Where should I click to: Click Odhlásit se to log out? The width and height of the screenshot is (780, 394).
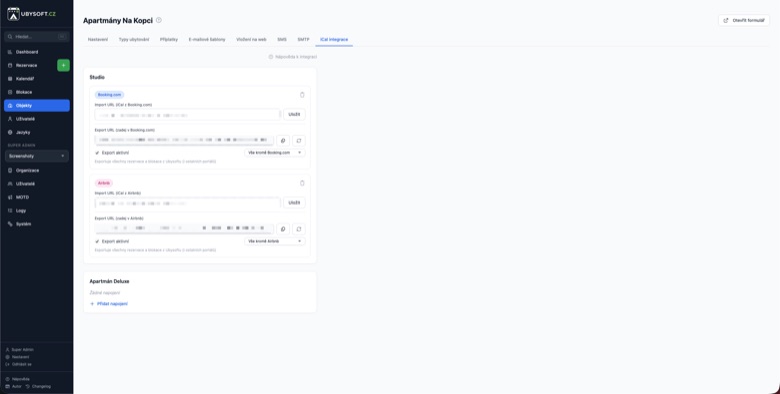point(18,364)
